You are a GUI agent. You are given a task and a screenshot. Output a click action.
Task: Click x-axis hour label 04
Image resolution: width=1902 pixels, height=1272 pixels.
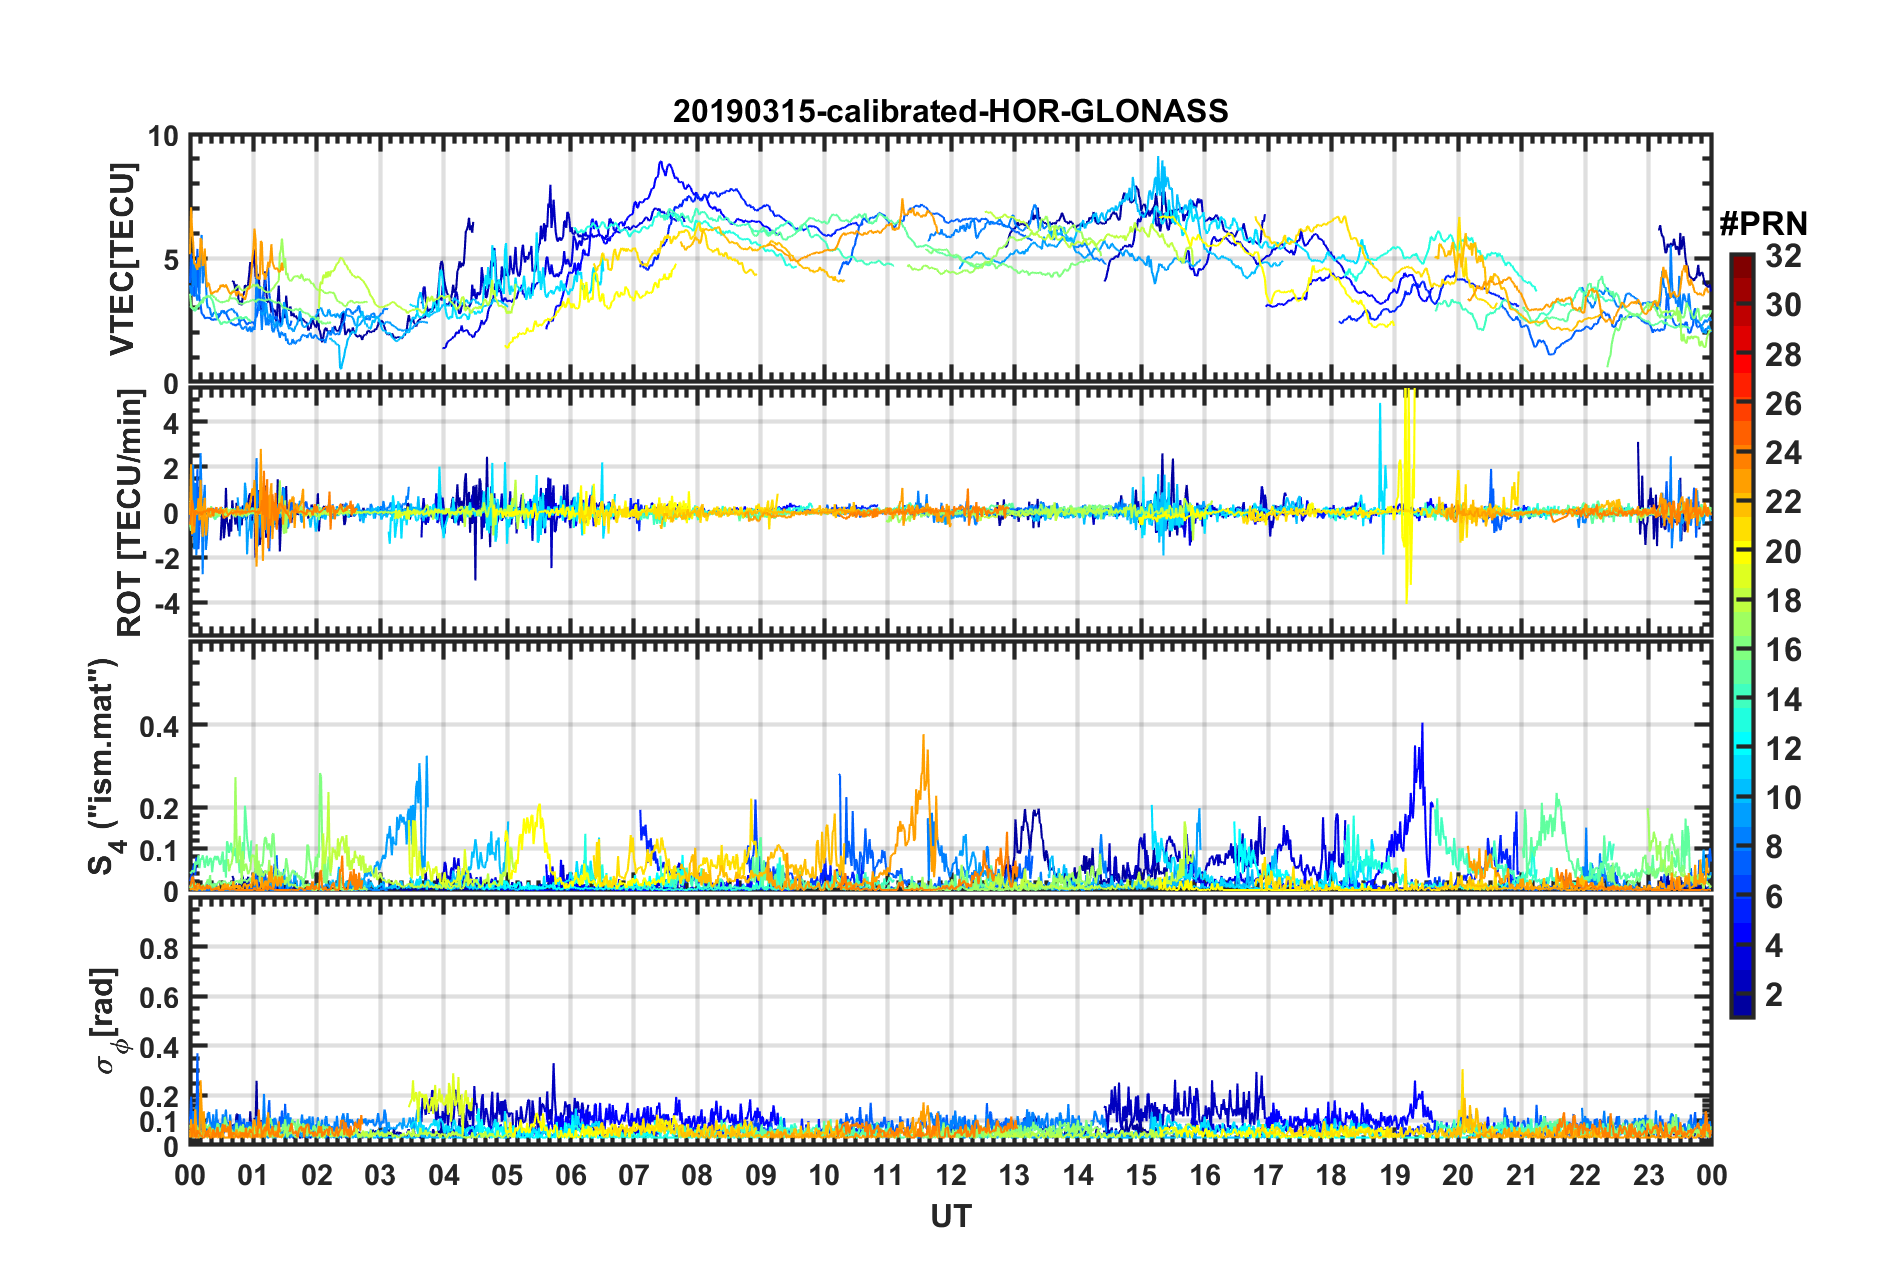pos(444,1175)
